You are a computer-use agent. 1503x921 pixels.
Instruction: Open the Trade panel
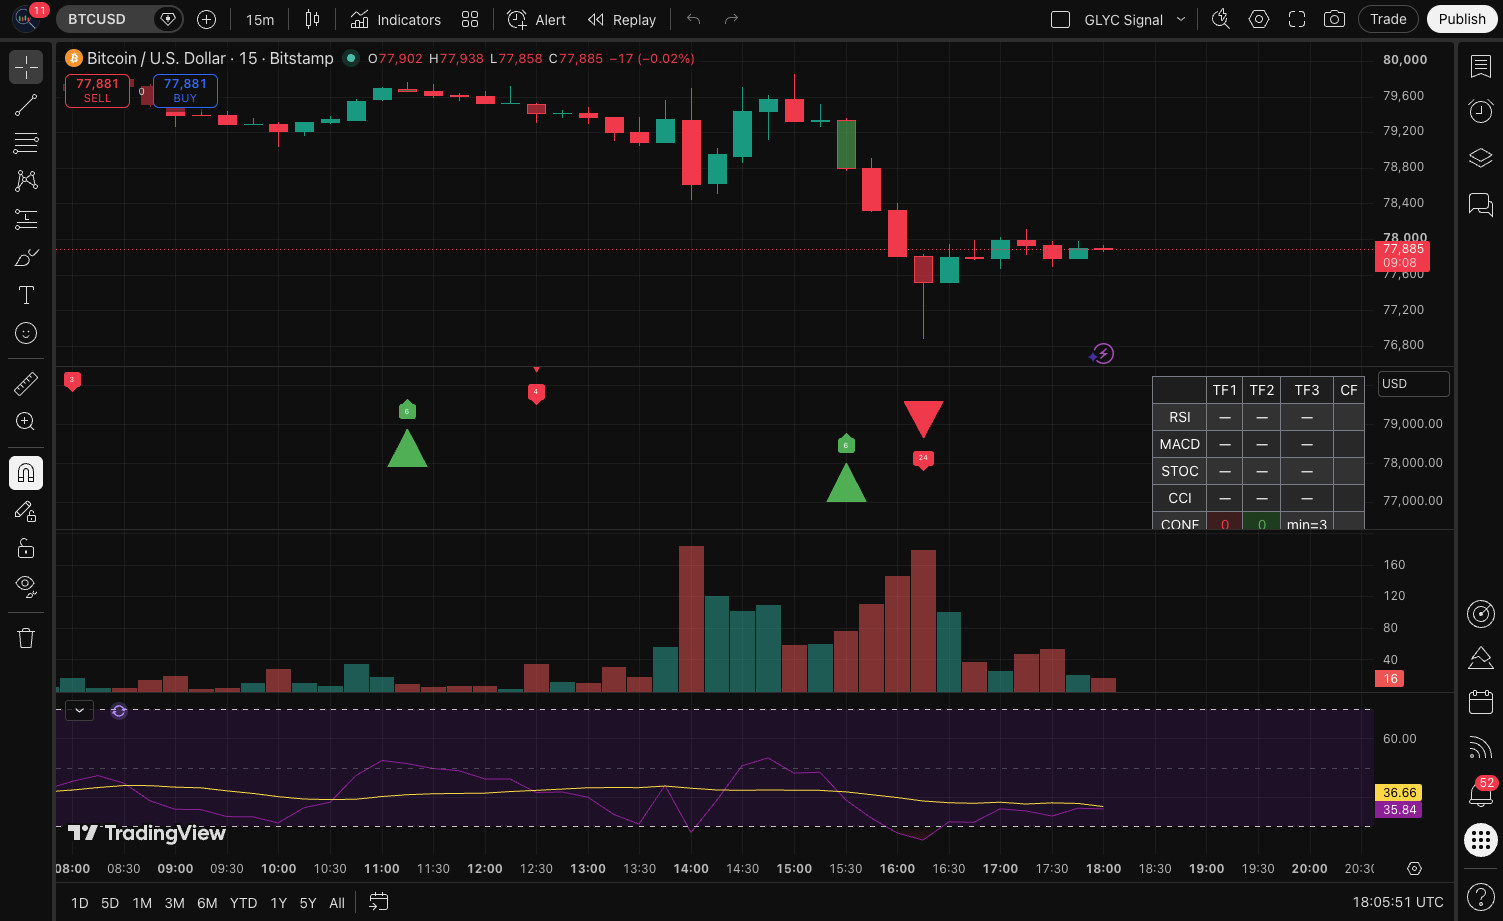[1388, 19]
